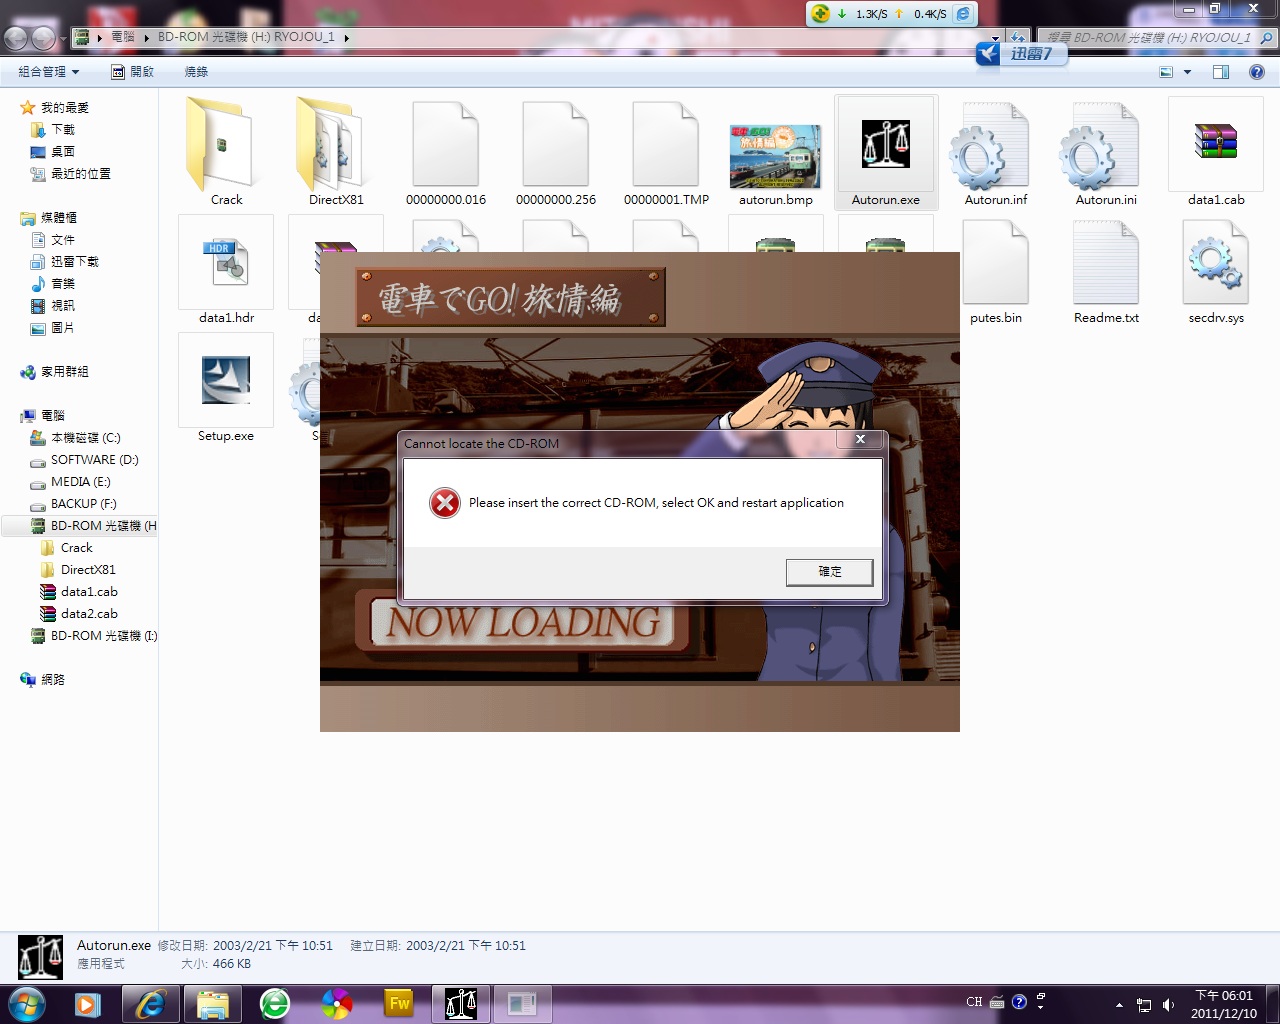The image size is (1280, 1024).
Task: Open Internet Explorer from the taskbar
Action: tap(151, 1004)
